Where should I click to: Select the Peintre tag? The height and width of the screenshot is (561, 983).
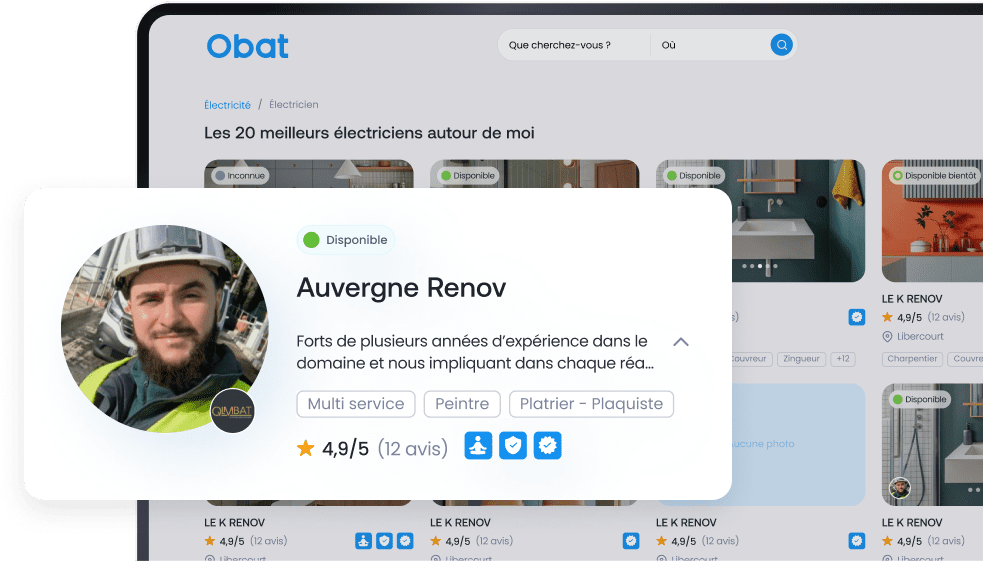click(x=462, y=404)
